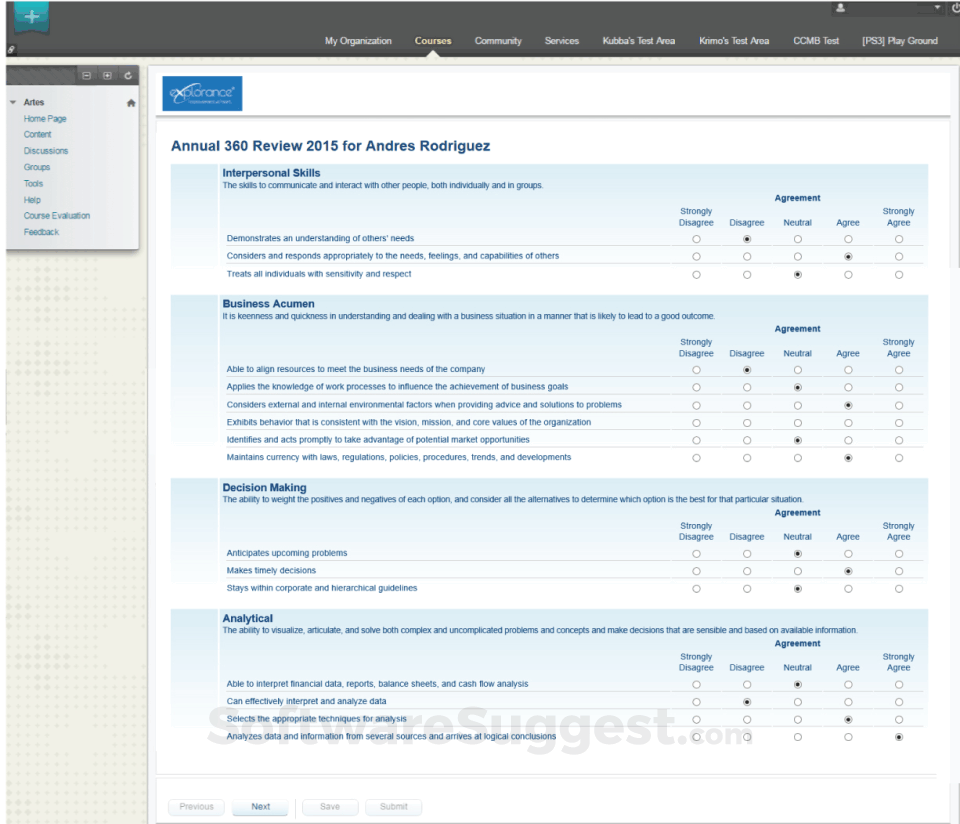
Task: Select Agree for 'Able to interpret financial data'
Action: pos(848,685)
